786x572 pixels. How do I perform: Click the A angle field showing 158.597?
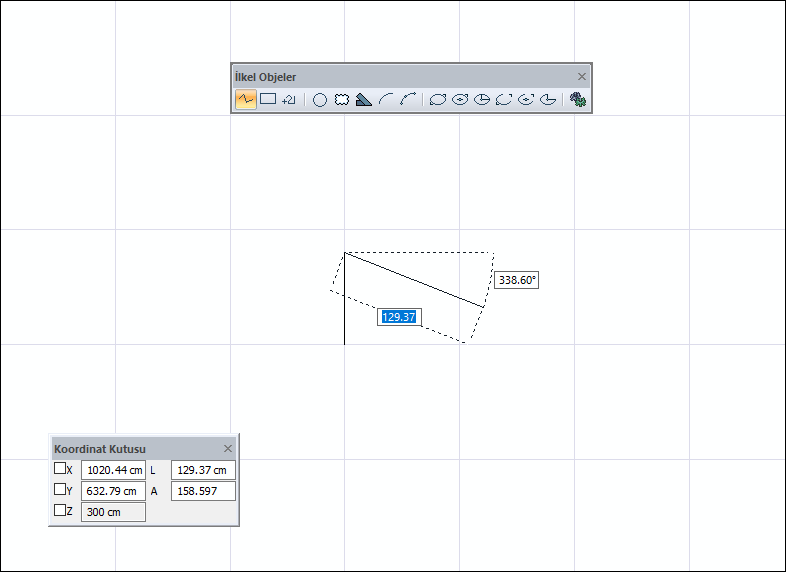tap(203, 491)
